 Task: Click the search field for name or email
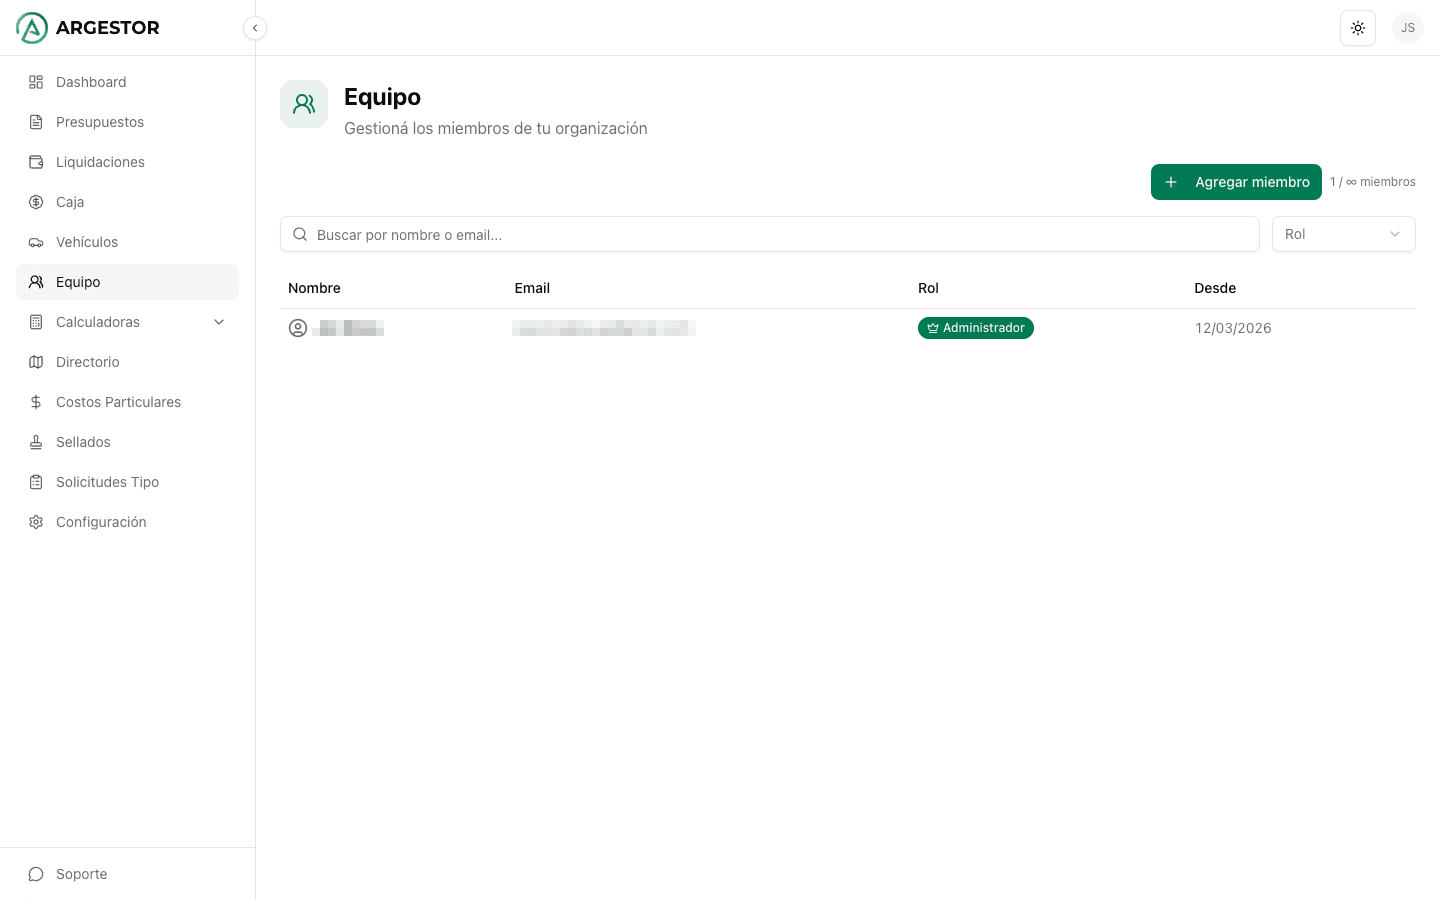(769, 234)
